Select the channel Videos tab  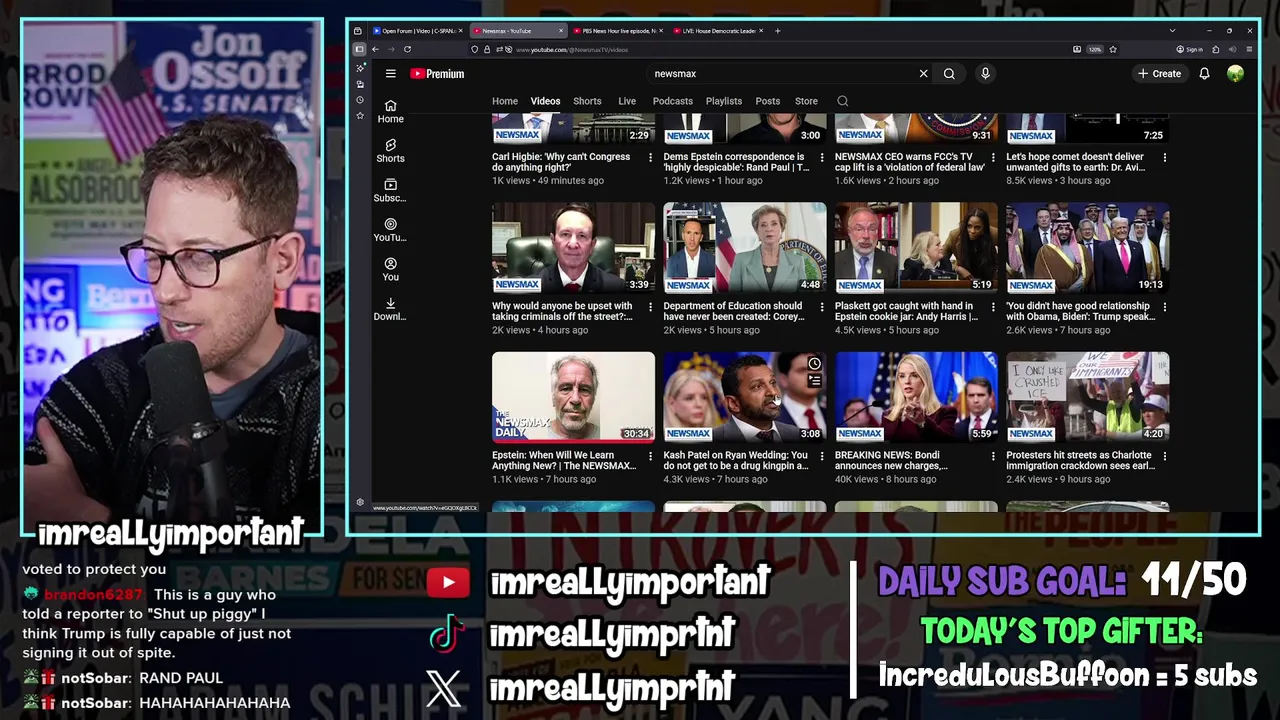(545, 101)
